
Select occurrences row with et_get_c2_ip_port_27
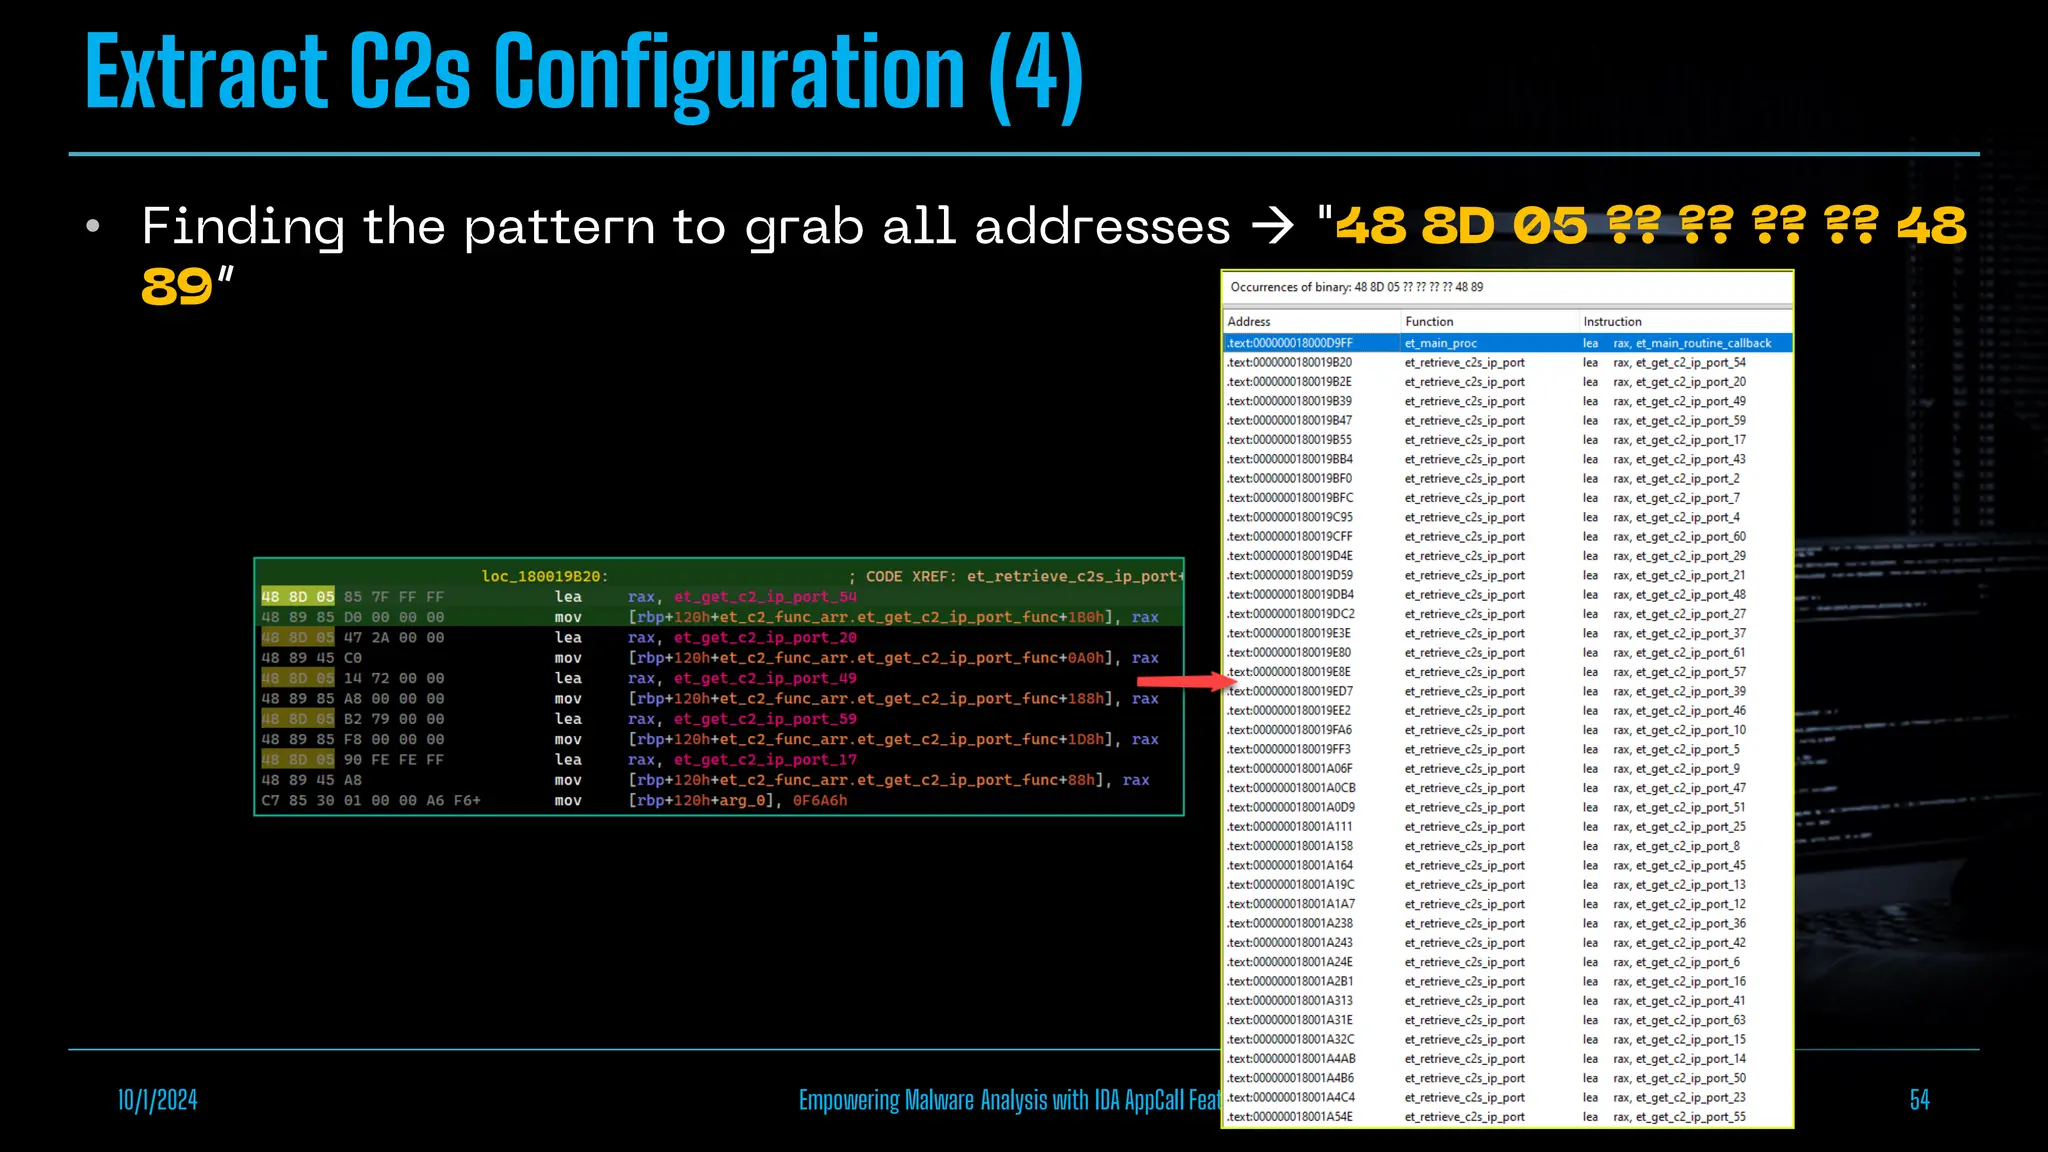tap(1508, 614)
